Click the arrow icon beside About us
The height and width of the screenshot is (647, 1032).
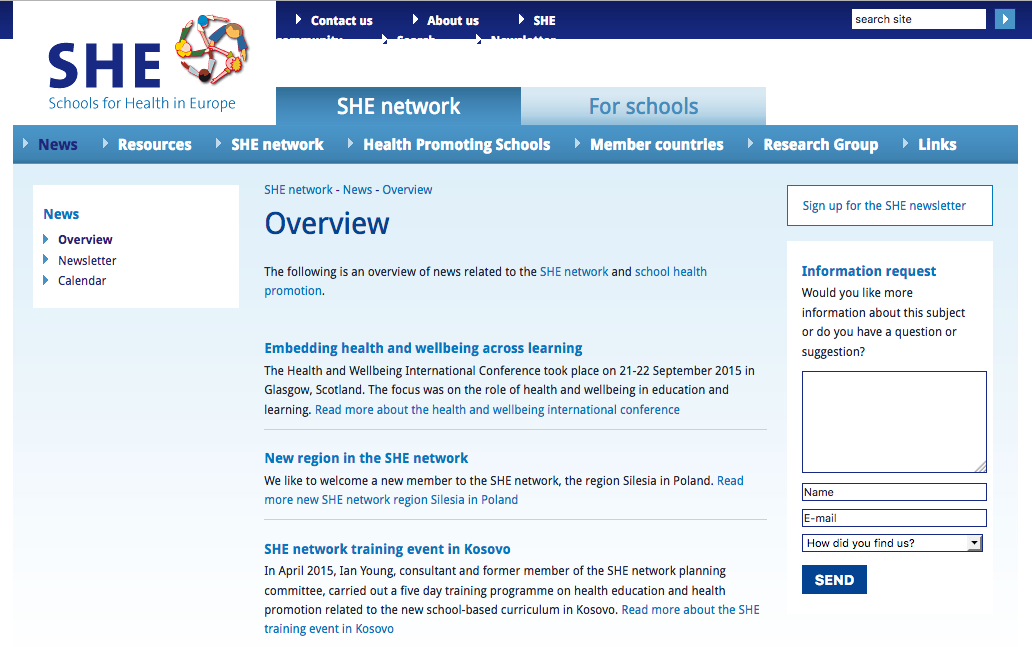point(415,20)
